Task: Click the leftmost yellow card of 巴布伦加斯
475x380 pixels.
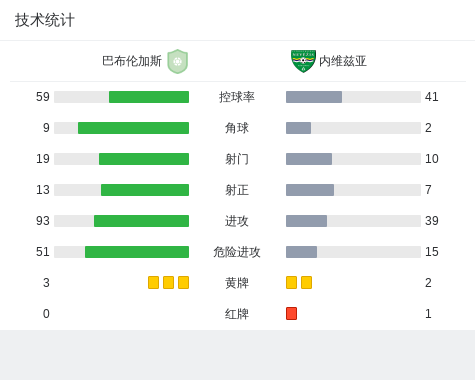Action: tap(153, 282)
